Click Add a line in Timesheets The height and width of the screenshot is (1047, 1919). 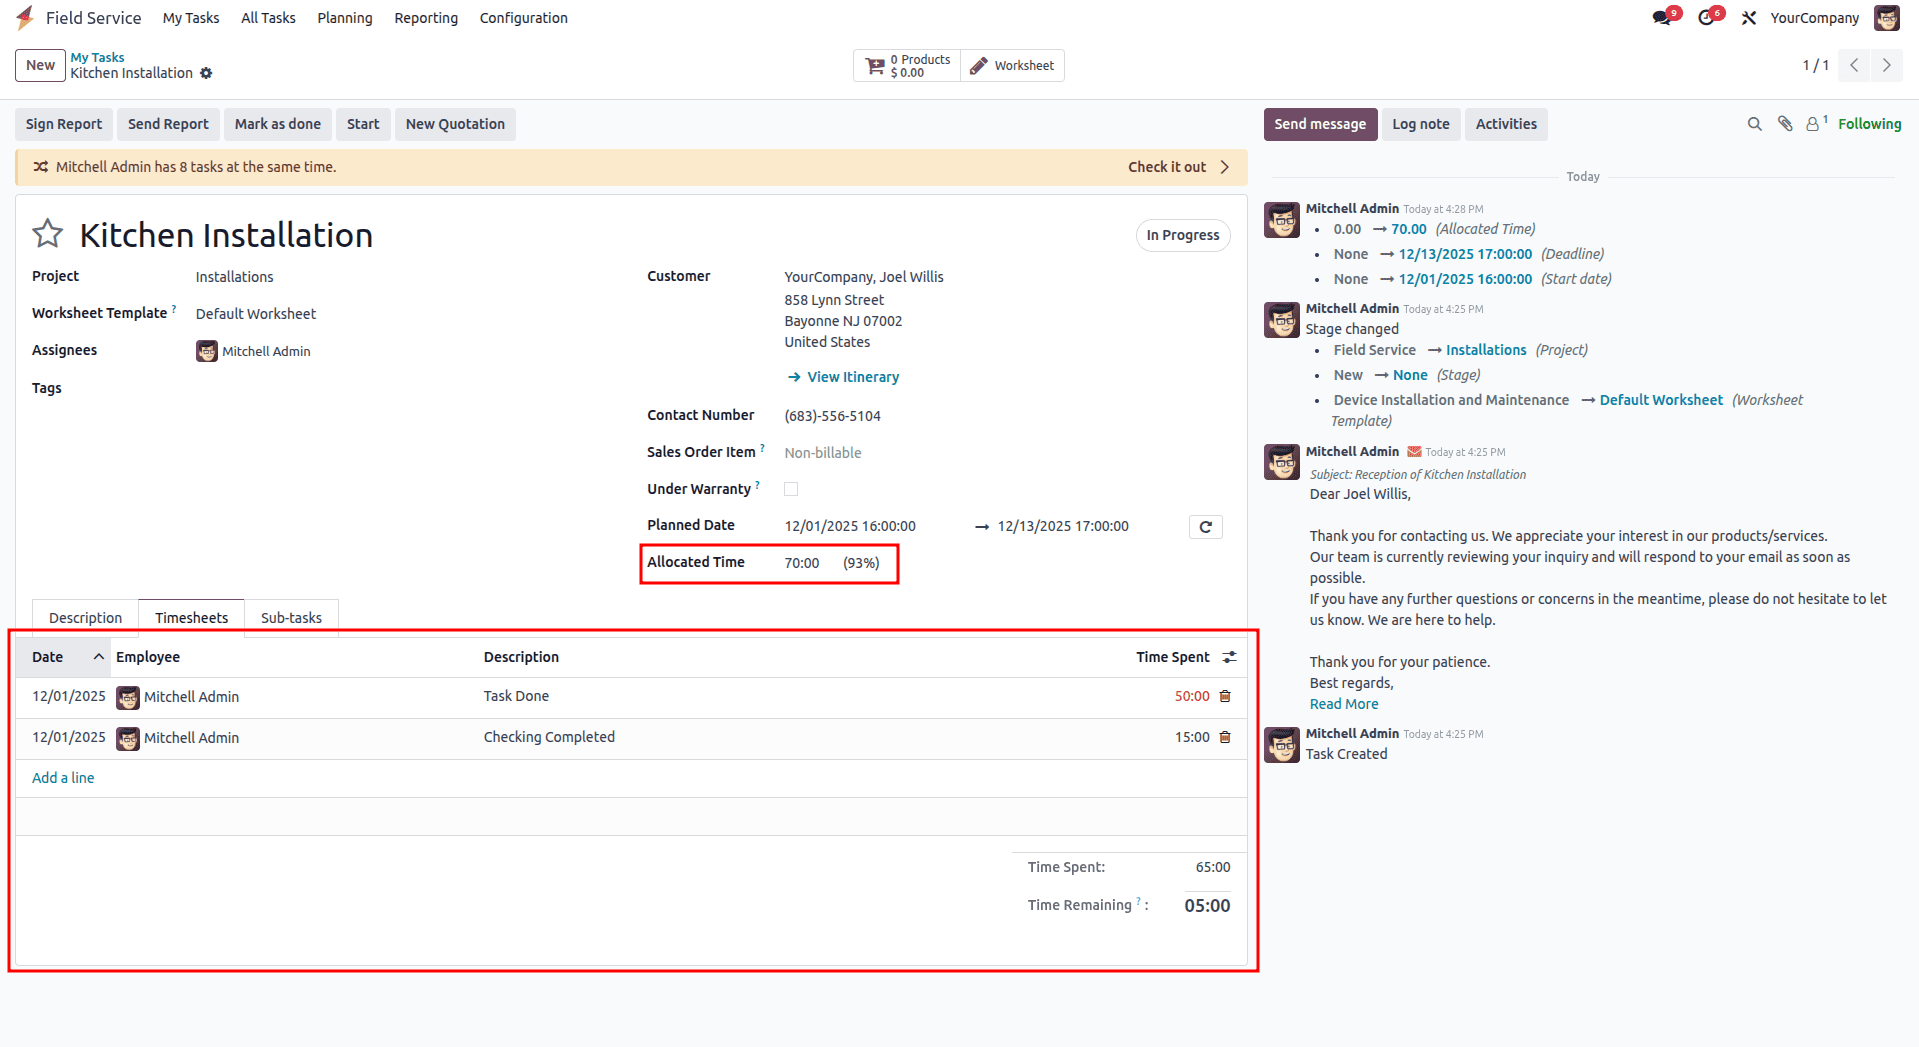click(x=62, y=778)
